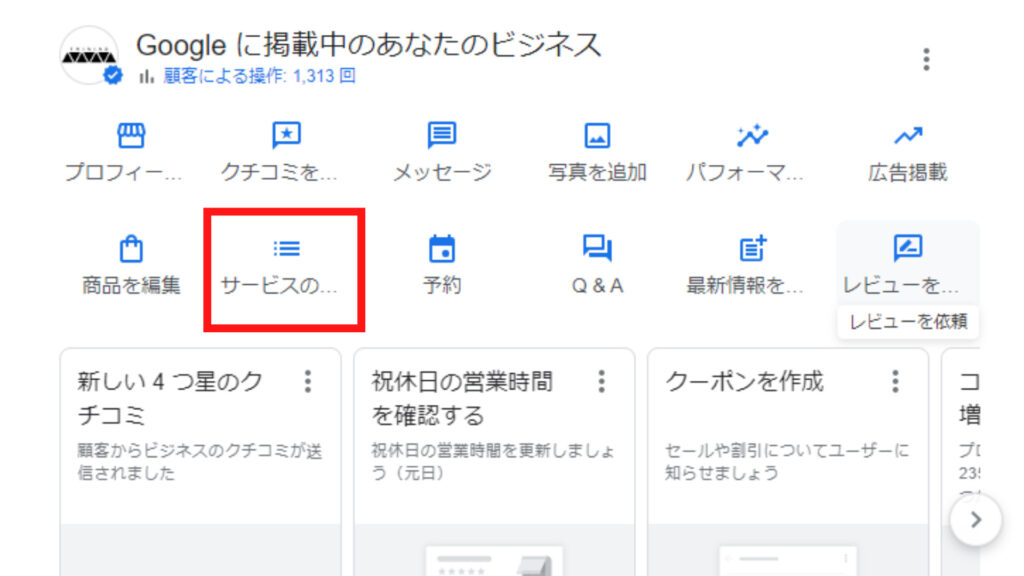Open the Edit Services list icon

(x=286, y=248)
